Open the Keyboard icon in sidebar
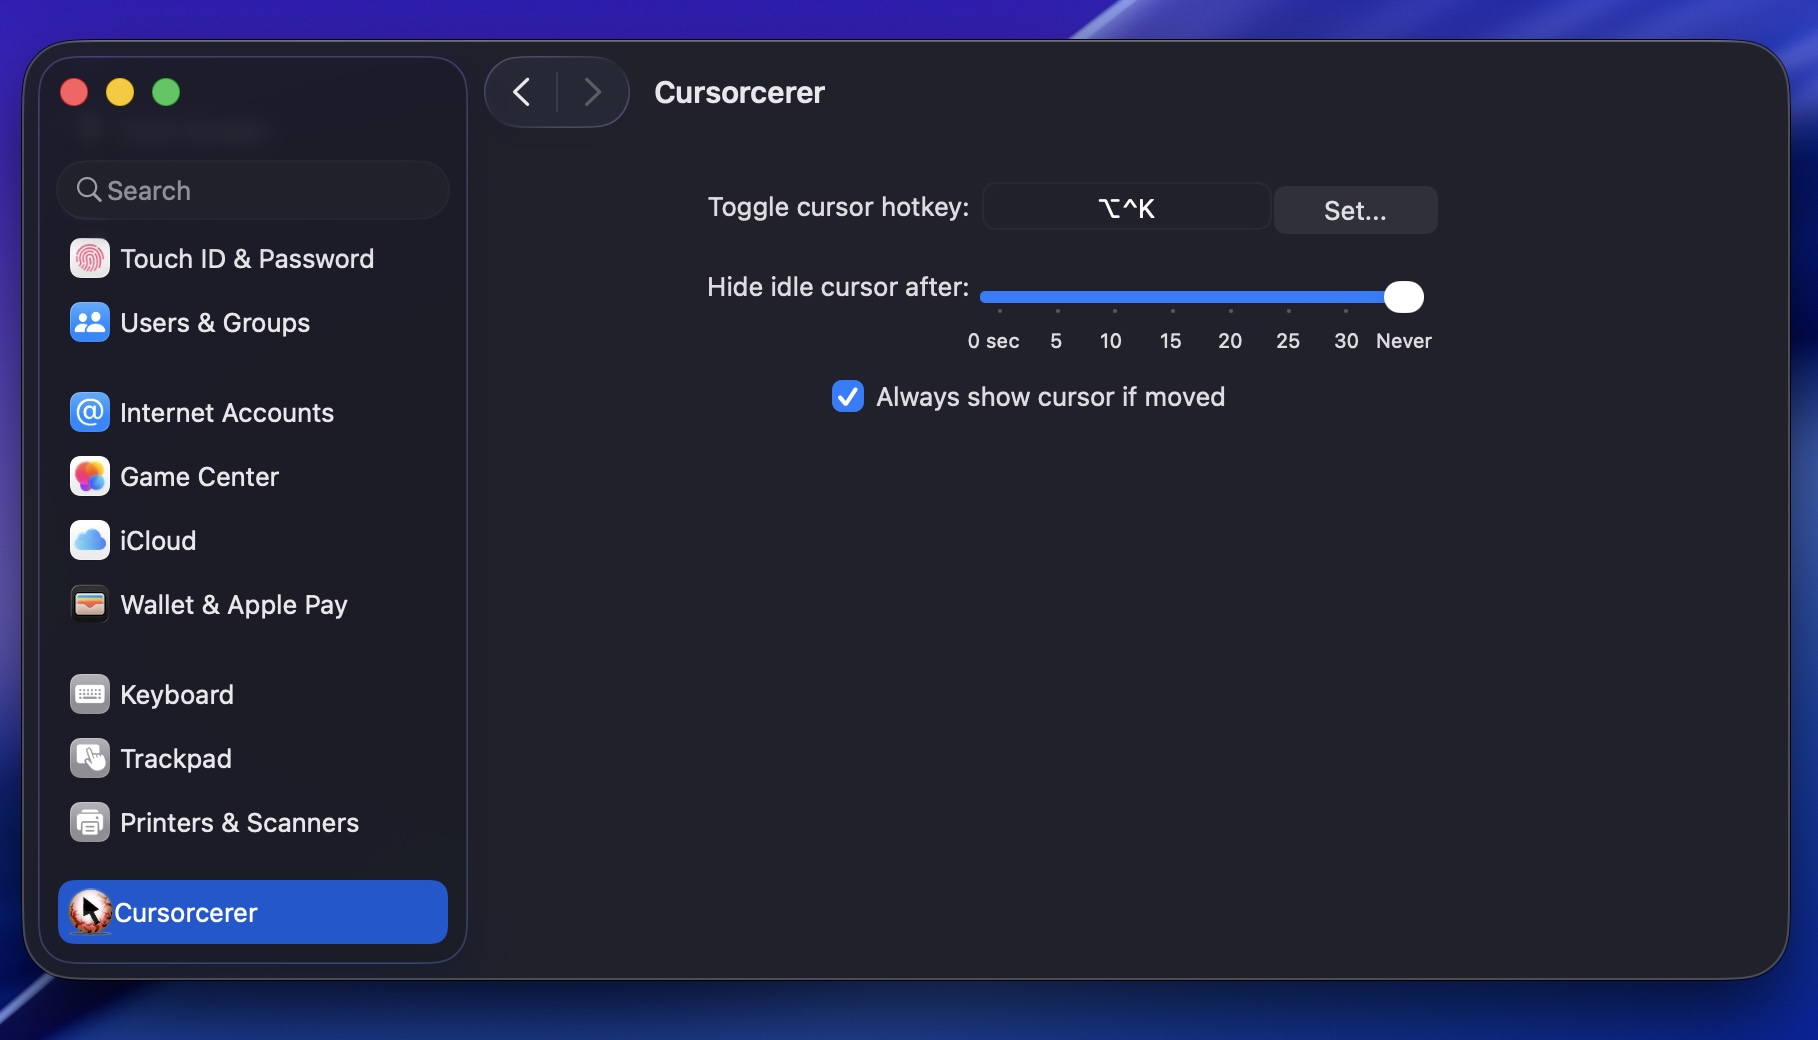Viewport: 1818px width, 1040px height. pos(89,695)
